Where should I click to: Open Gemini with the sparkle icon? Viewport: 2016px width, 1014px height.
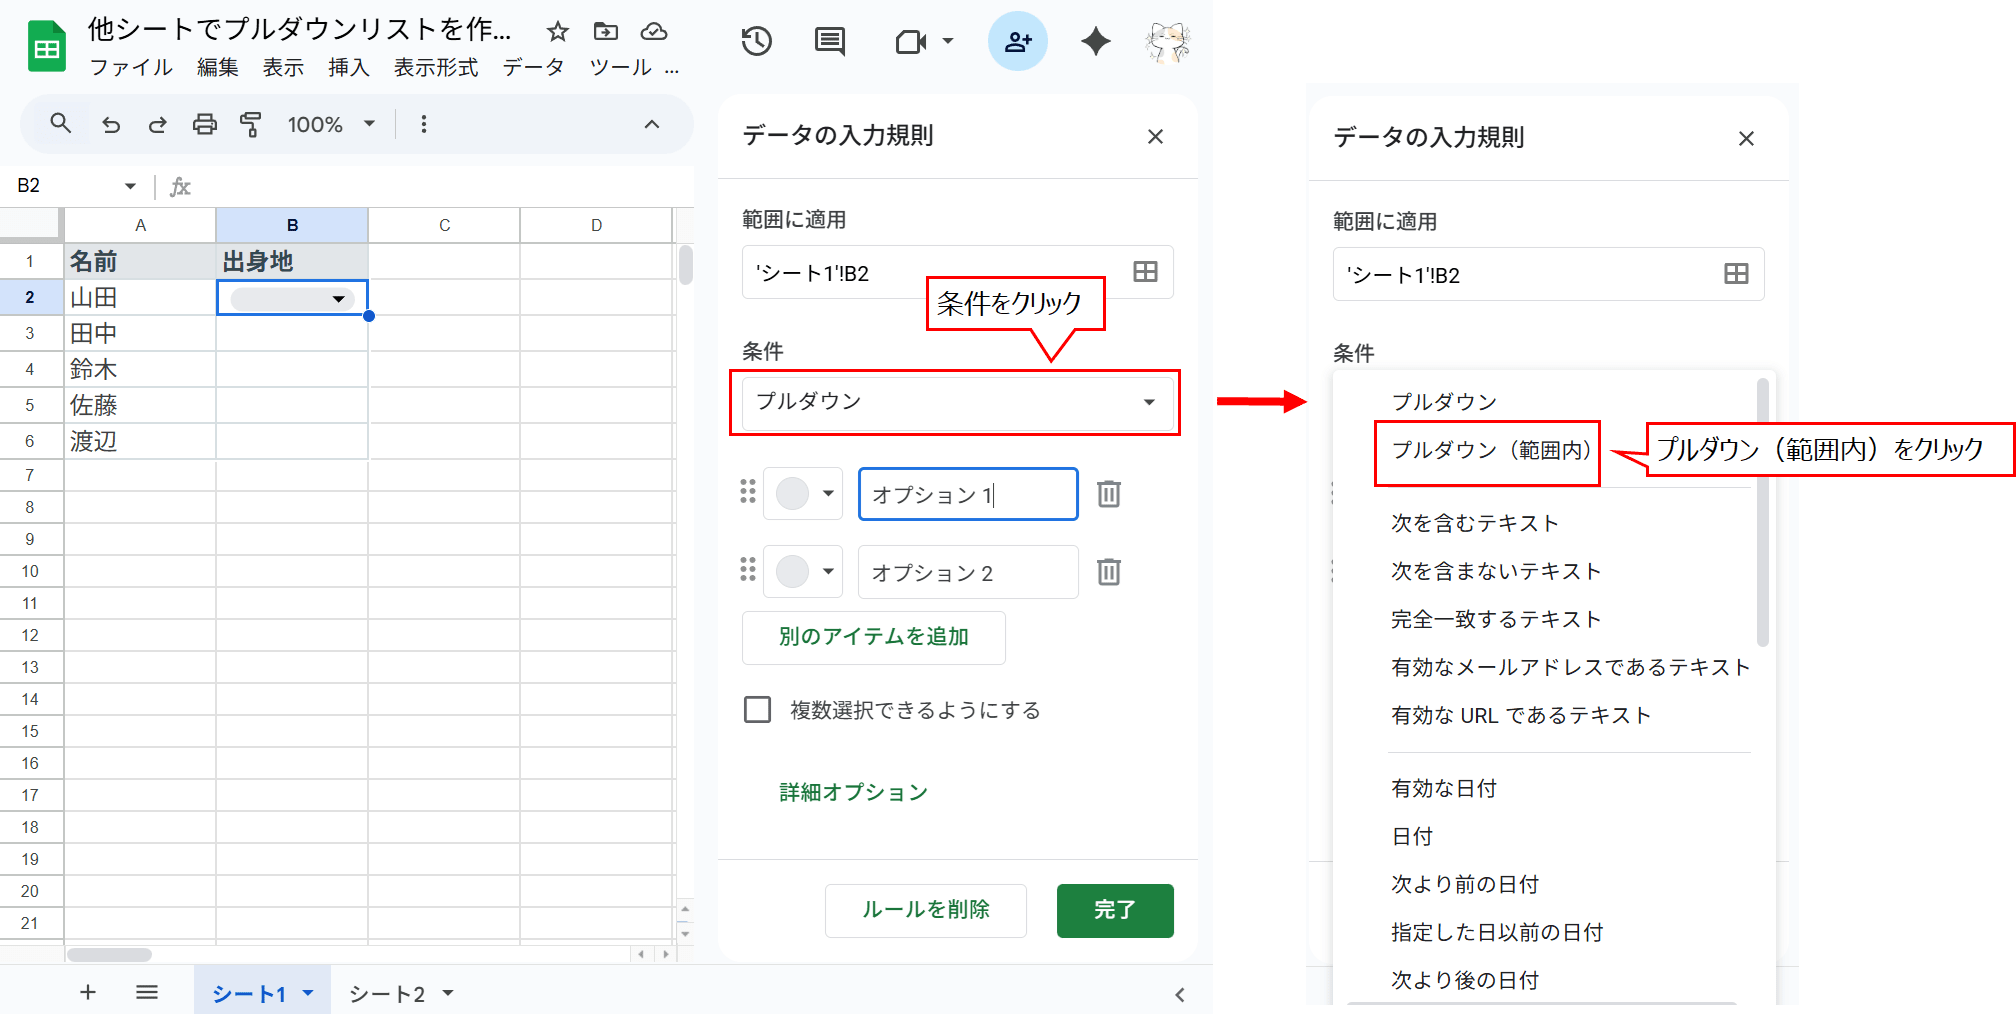[x=1095, y=41]
